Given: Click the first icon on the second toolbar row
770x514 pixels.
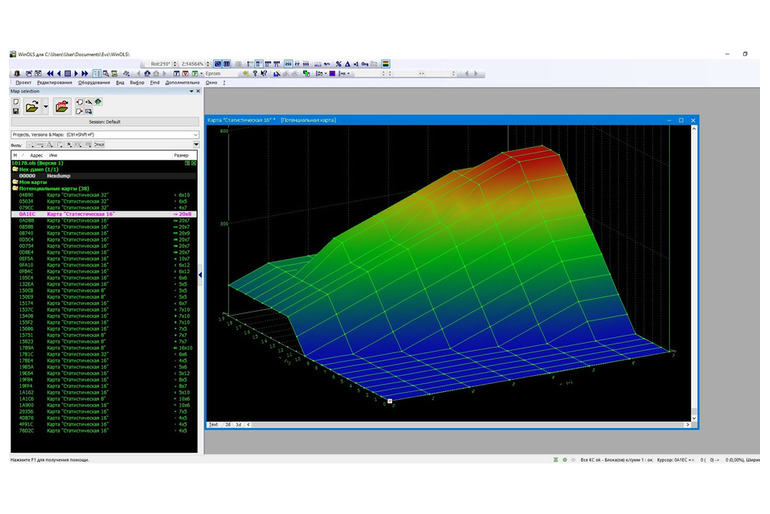Looking at the screenshot, I should coord(17,73).
